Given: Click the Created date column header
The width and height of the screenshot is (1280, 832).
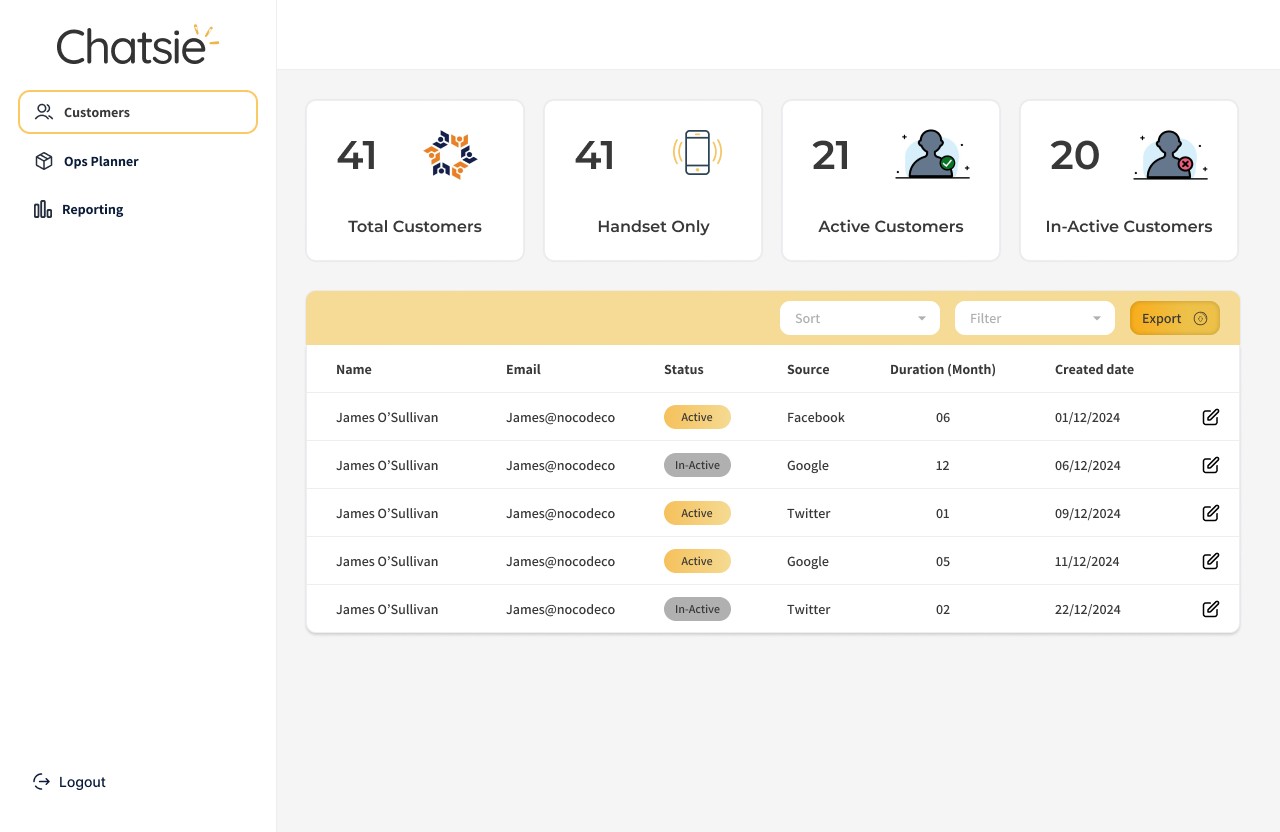Looking at the screenshot, I should (x=1094, y=369).
